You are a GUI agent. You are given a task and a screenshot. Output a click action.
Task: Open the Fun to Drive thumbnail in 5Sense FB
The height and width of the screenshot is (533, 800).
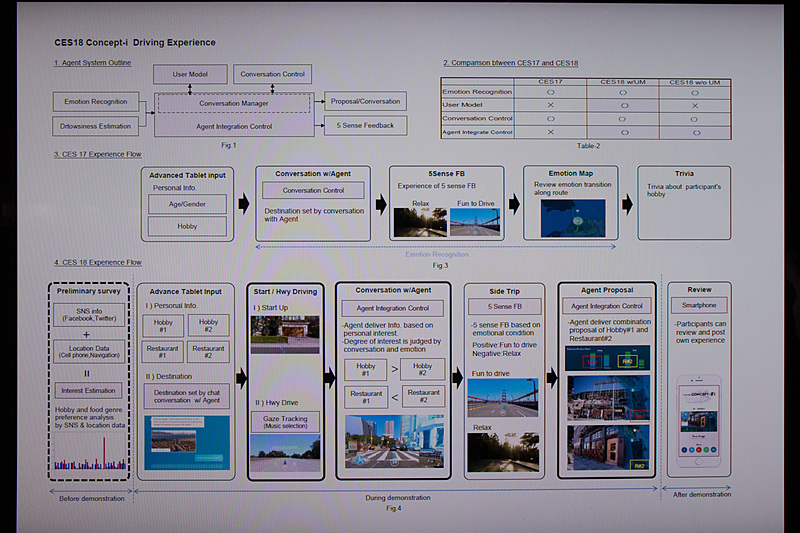[x=475, y=222]
